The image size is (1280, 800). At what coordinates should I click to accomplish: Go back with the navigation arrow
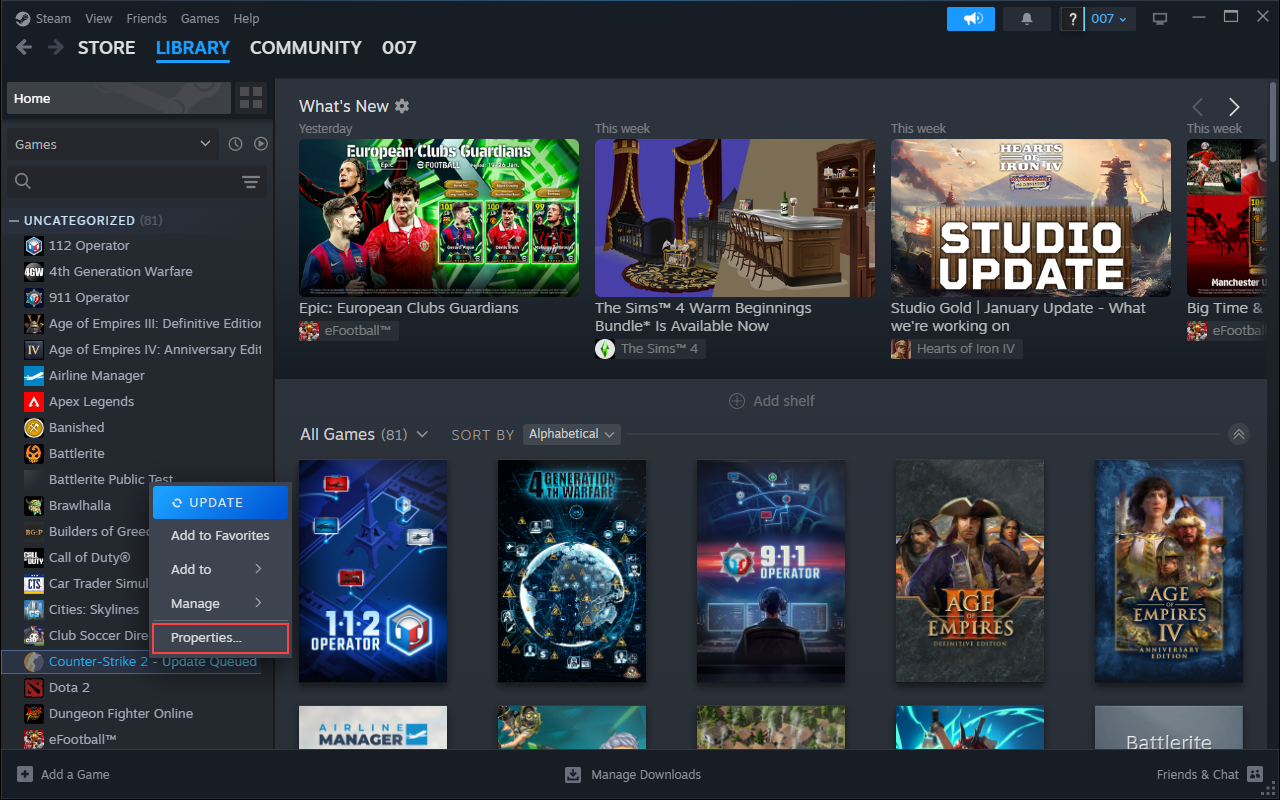click(24, 47)
